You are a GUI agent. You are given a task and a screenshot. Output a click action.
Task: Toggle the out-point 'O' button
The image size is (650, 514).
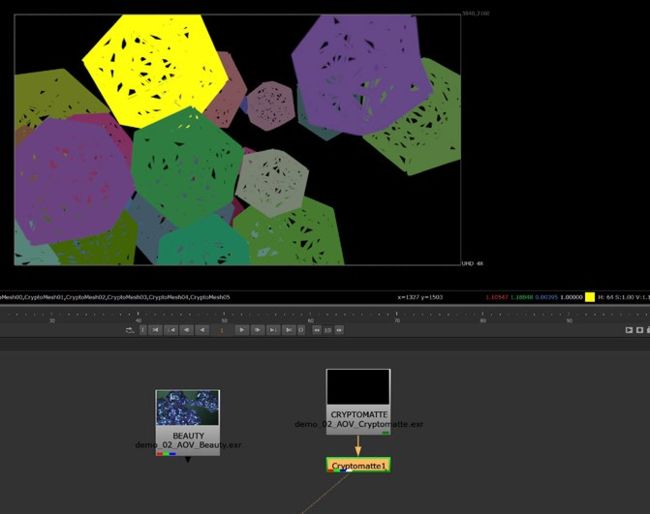click(301, 329)
